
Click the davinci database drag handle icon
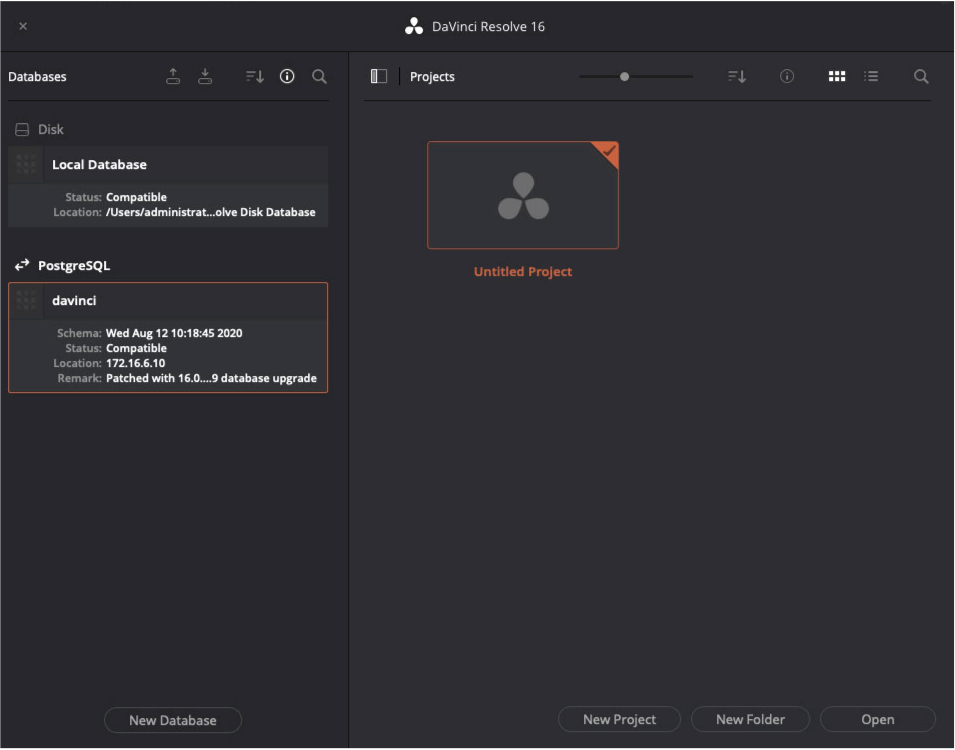coord(26,300)
